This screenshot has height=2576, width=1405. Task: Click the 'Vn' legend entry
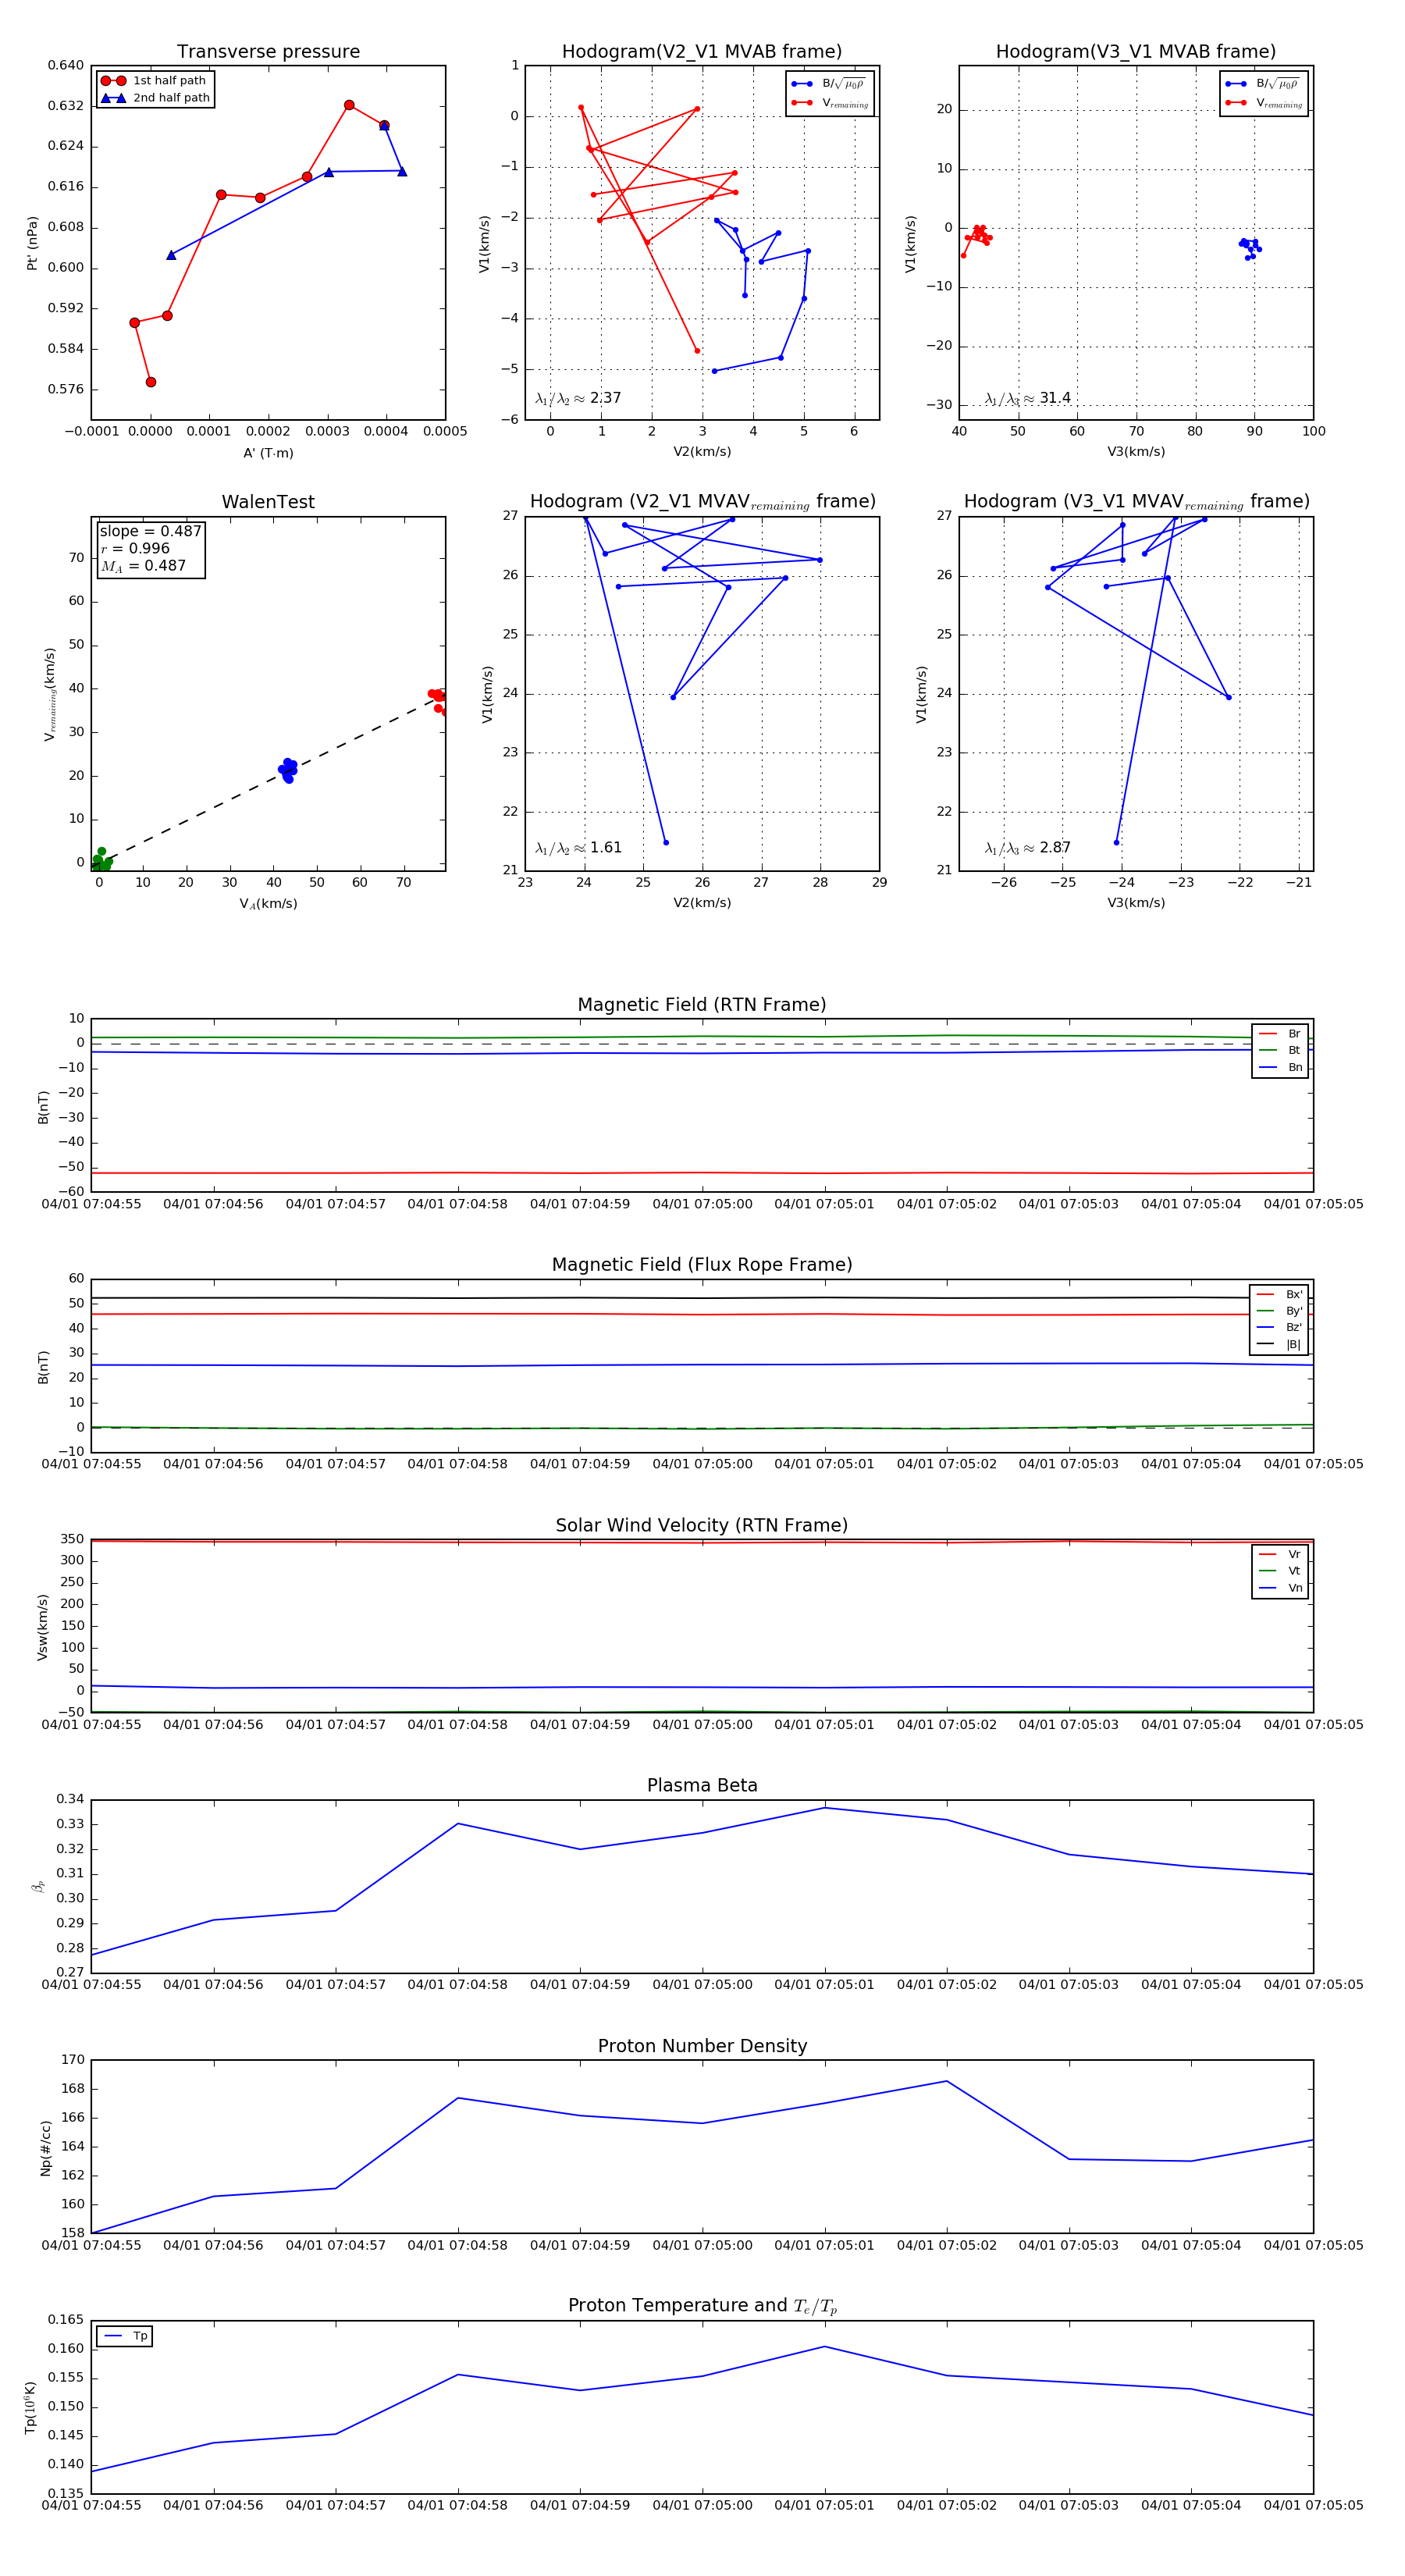tap(1280, 1588)
